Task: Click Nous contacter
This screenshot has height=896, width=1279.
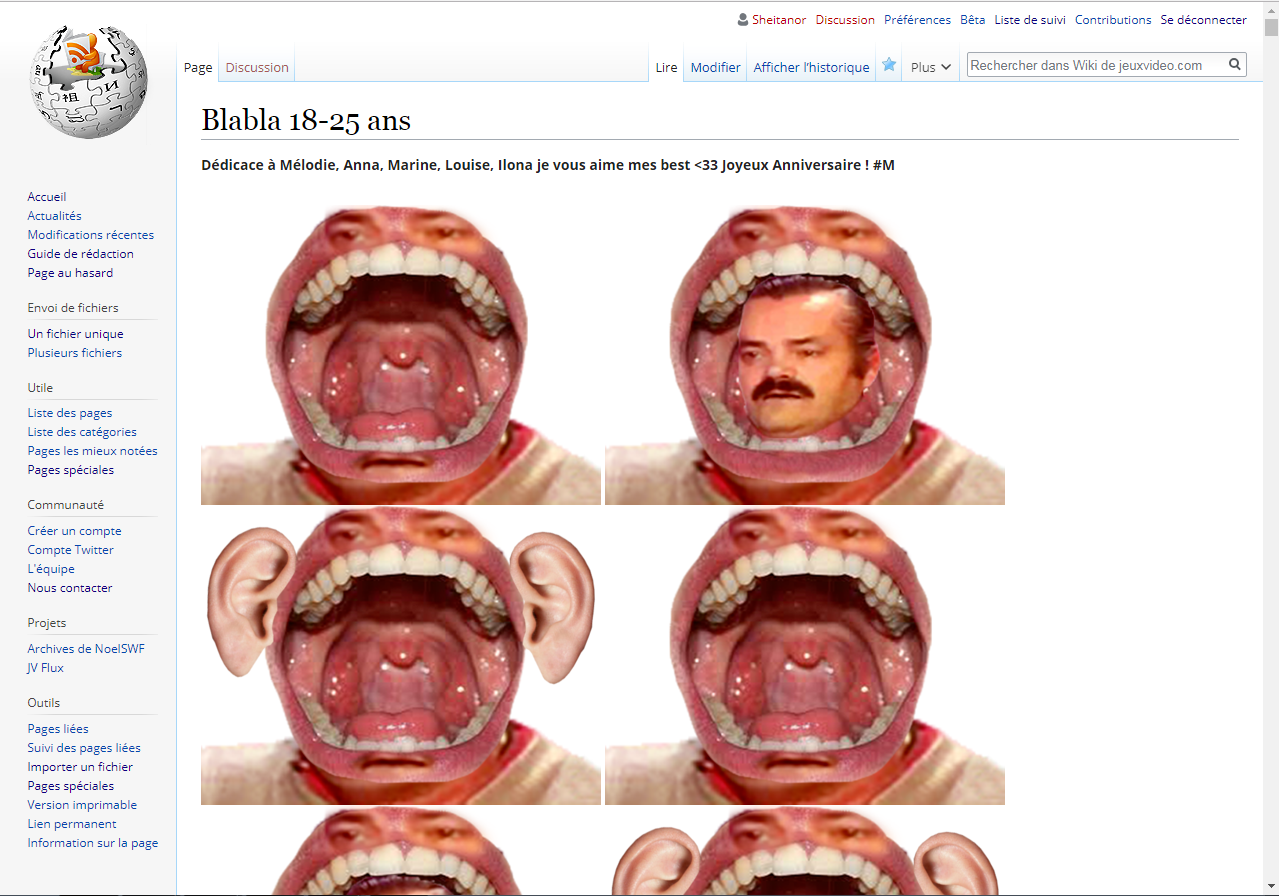Action: pyautogui.click(x=70, y=588)
